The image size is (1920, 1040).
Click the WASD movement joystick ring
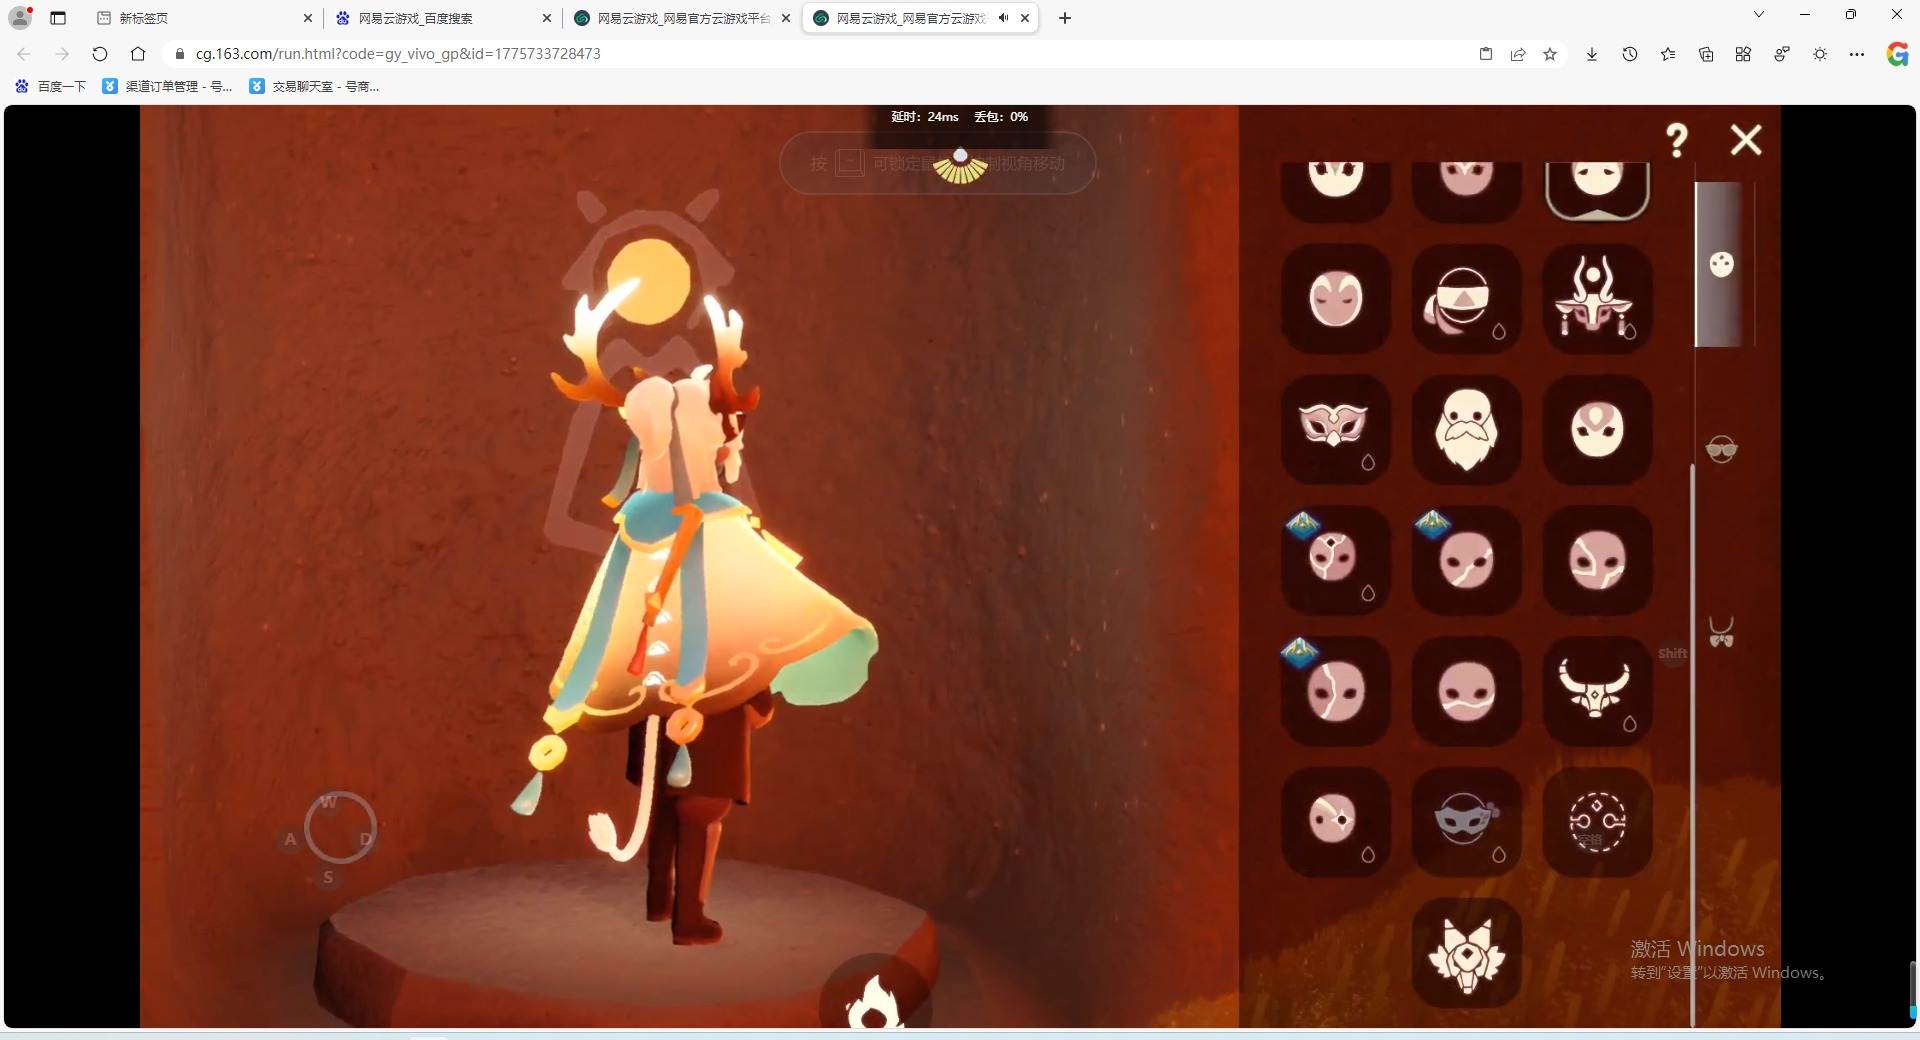coord(340,828)
